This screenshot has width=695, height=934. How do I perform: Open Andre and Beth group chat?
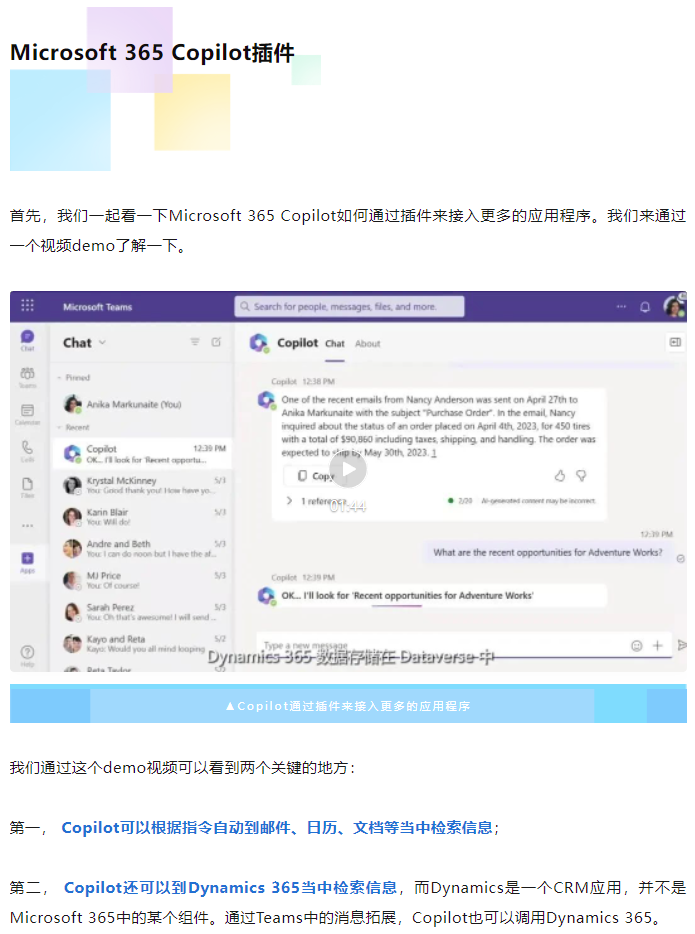pos(142,549)
